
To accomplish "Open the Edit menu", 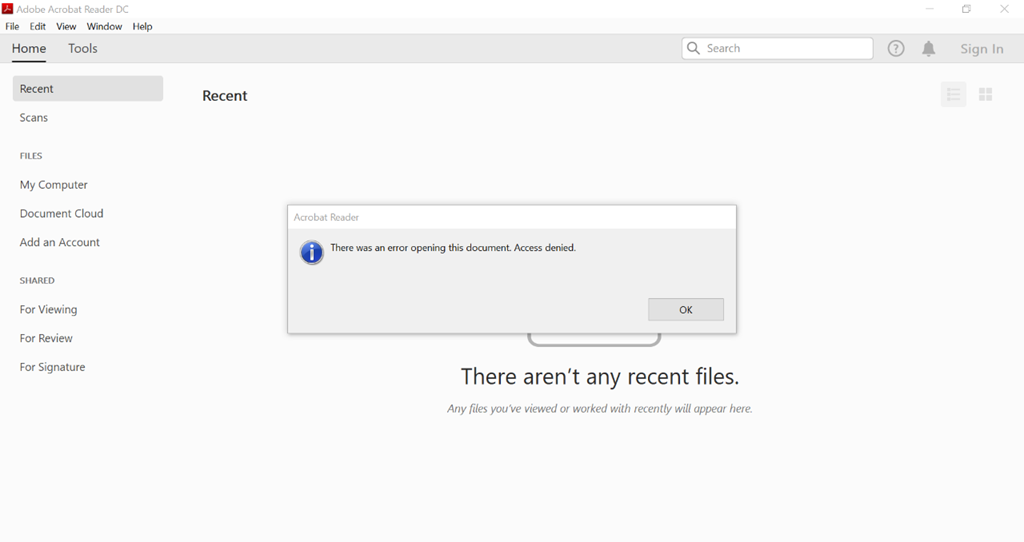I will [x=38, y=26].
